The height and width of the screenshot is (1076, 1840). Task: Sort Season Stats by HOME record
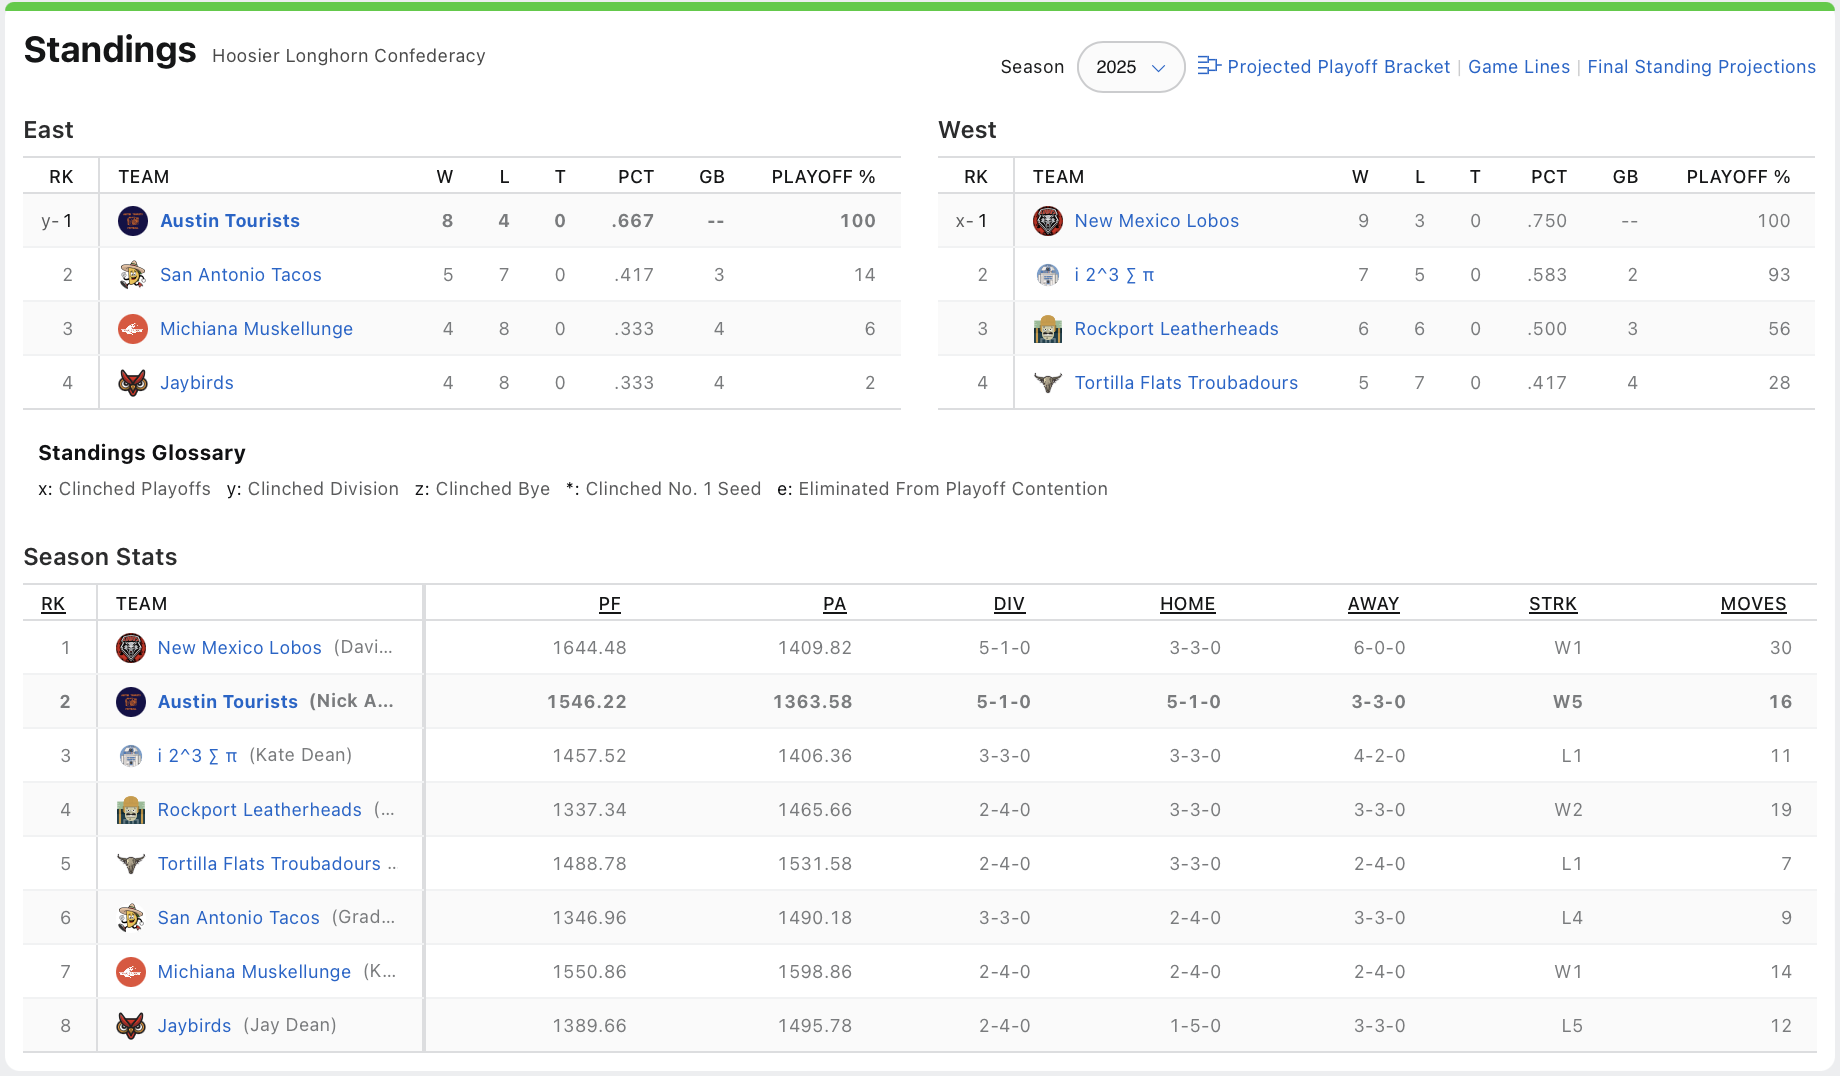click(1187, 604)
